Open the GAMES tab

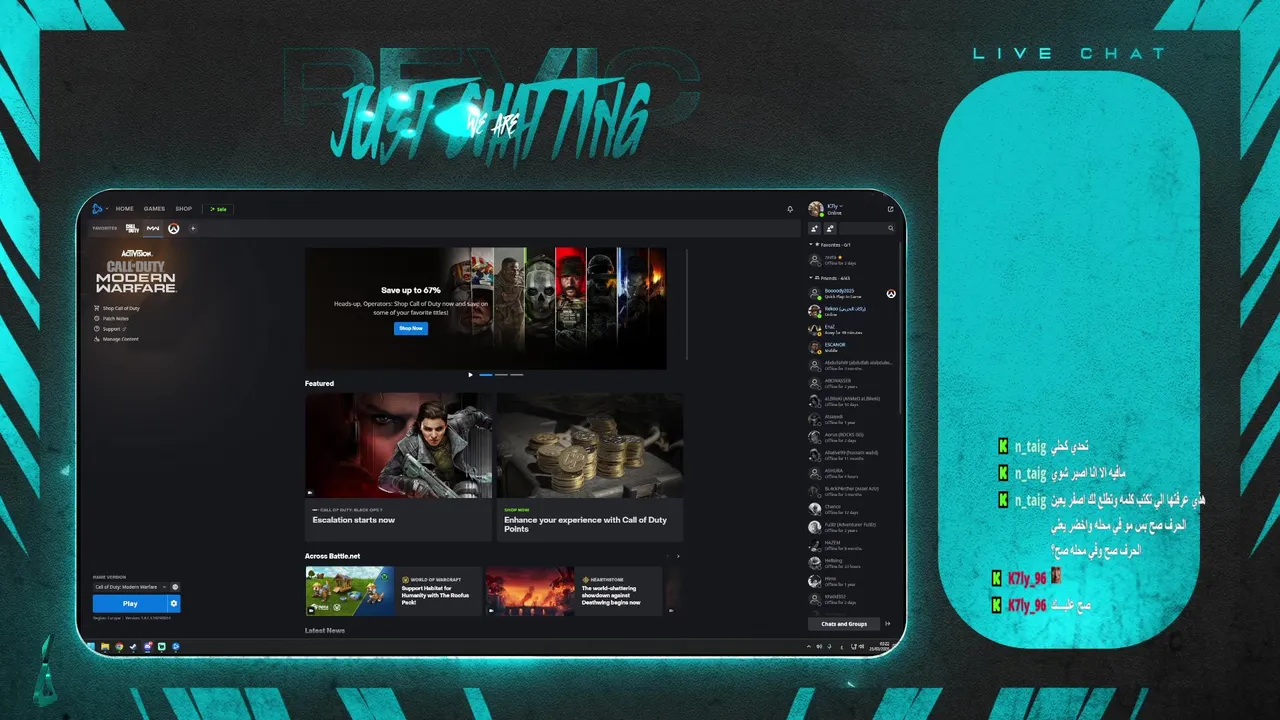154,209
